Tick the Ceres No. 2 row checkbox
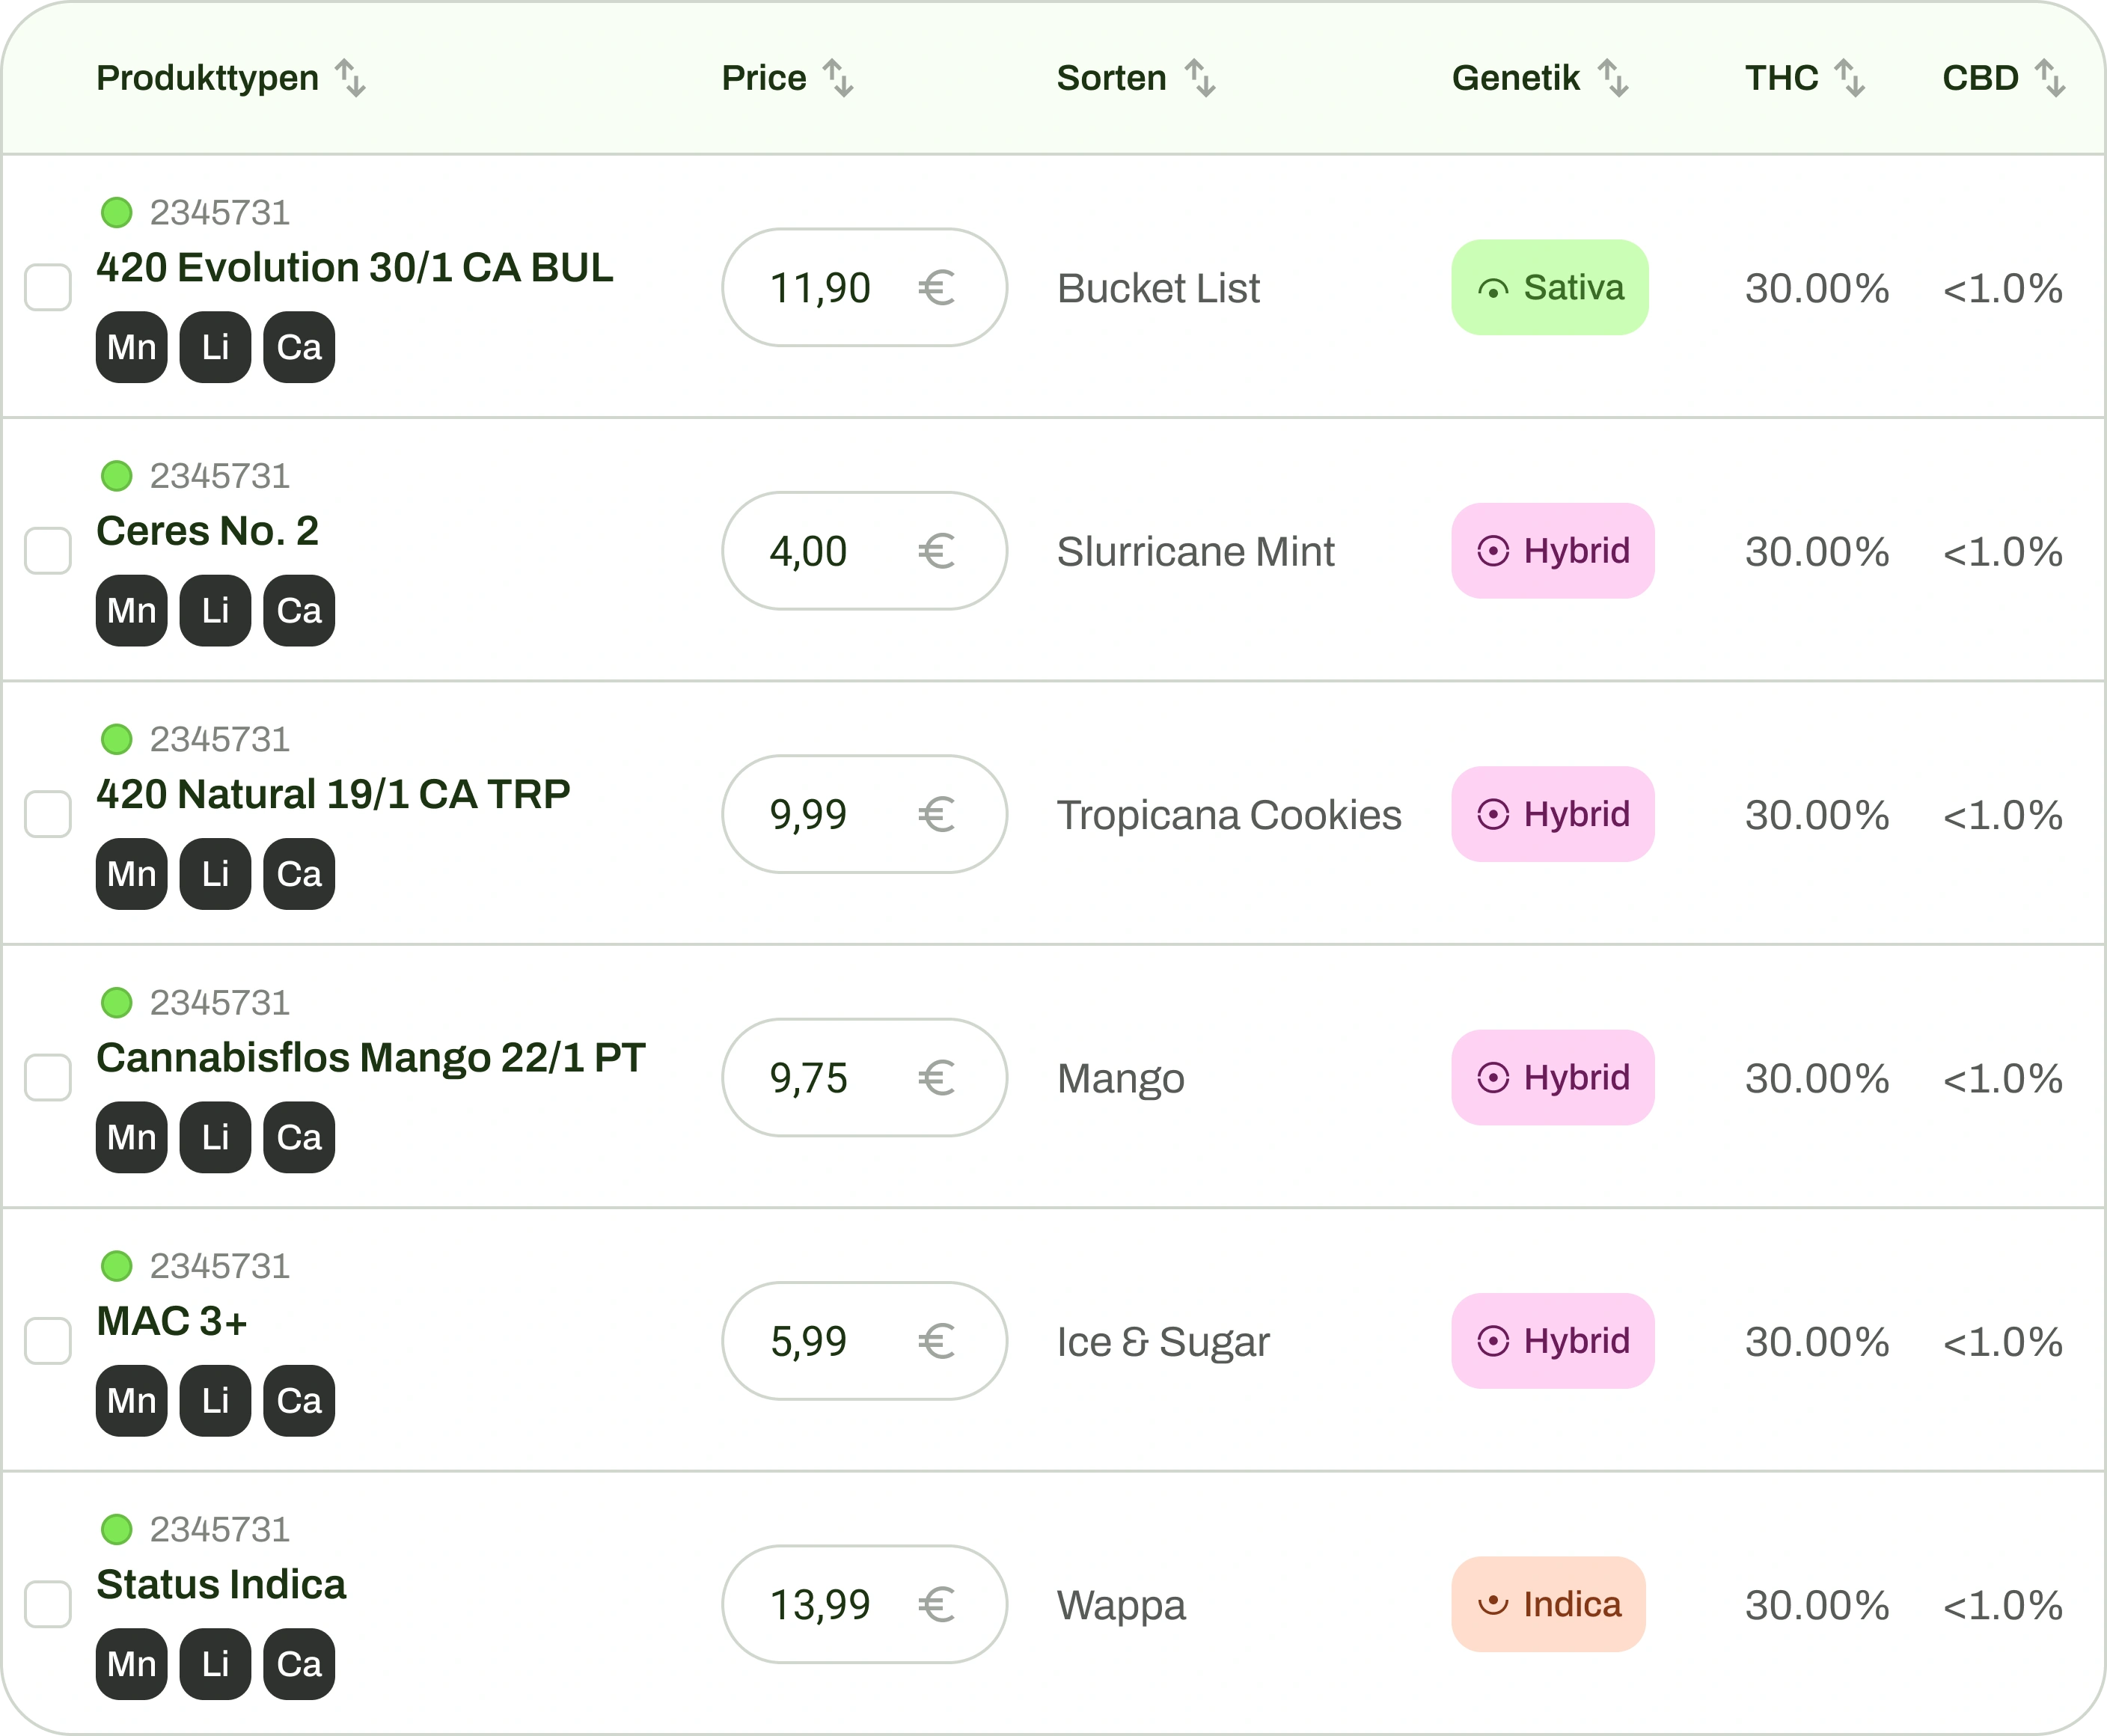Screen dimensions: 2107x1736 click(48, 551)
